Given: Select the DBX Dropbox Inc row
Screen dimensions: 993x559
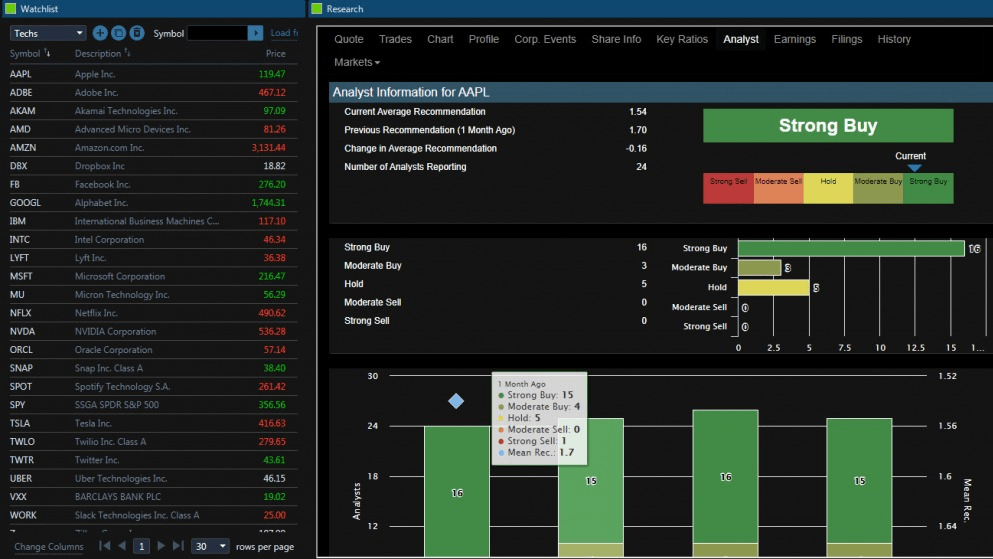Looking at the screenshot, I should point(153,166).
